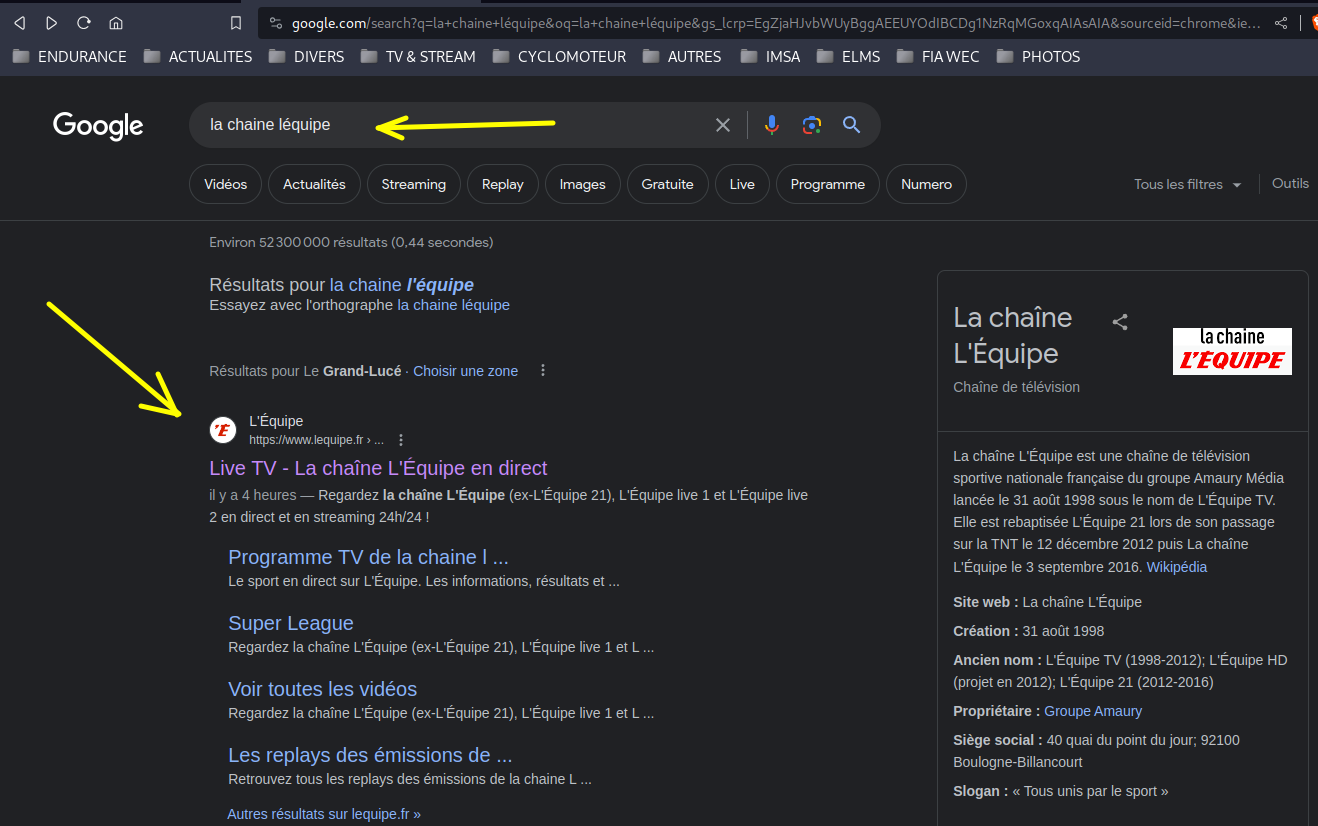Click the Siège social address line
Viewport: 1318px width, 826px height.
coord(1096,751)
